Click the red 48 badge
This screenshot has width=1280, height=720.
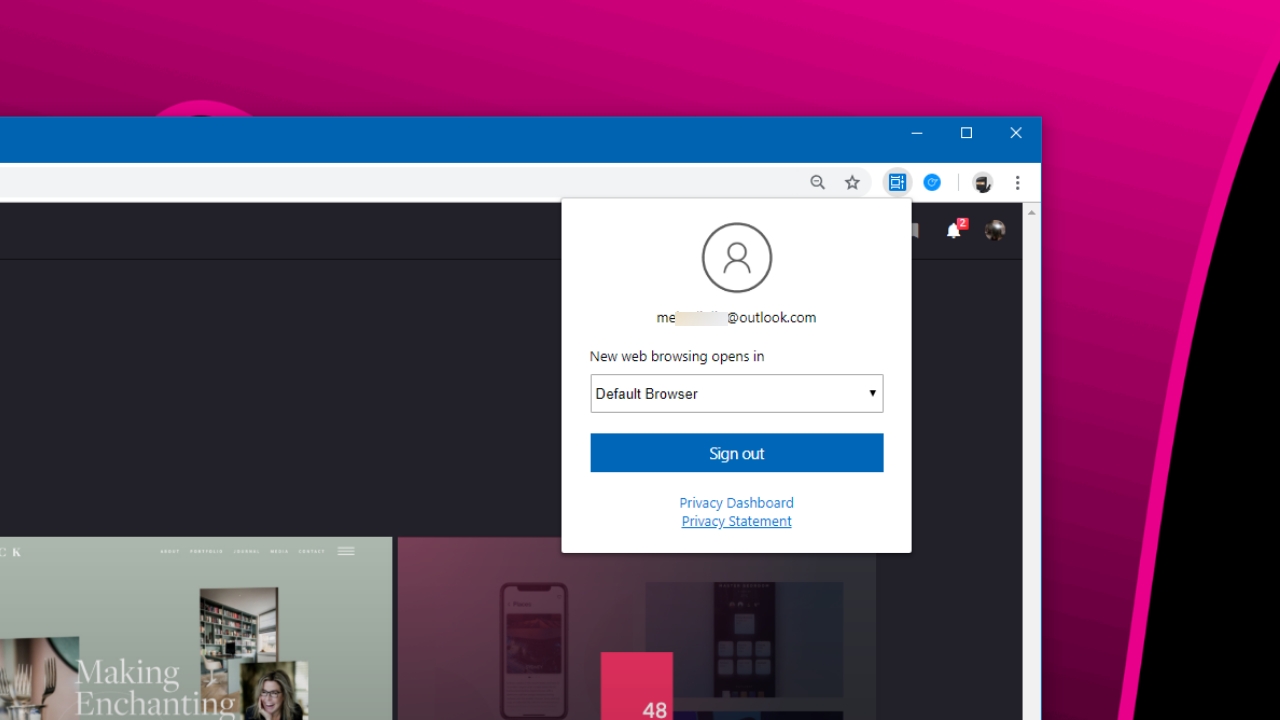pyautogui.click(x=637, y=686)
